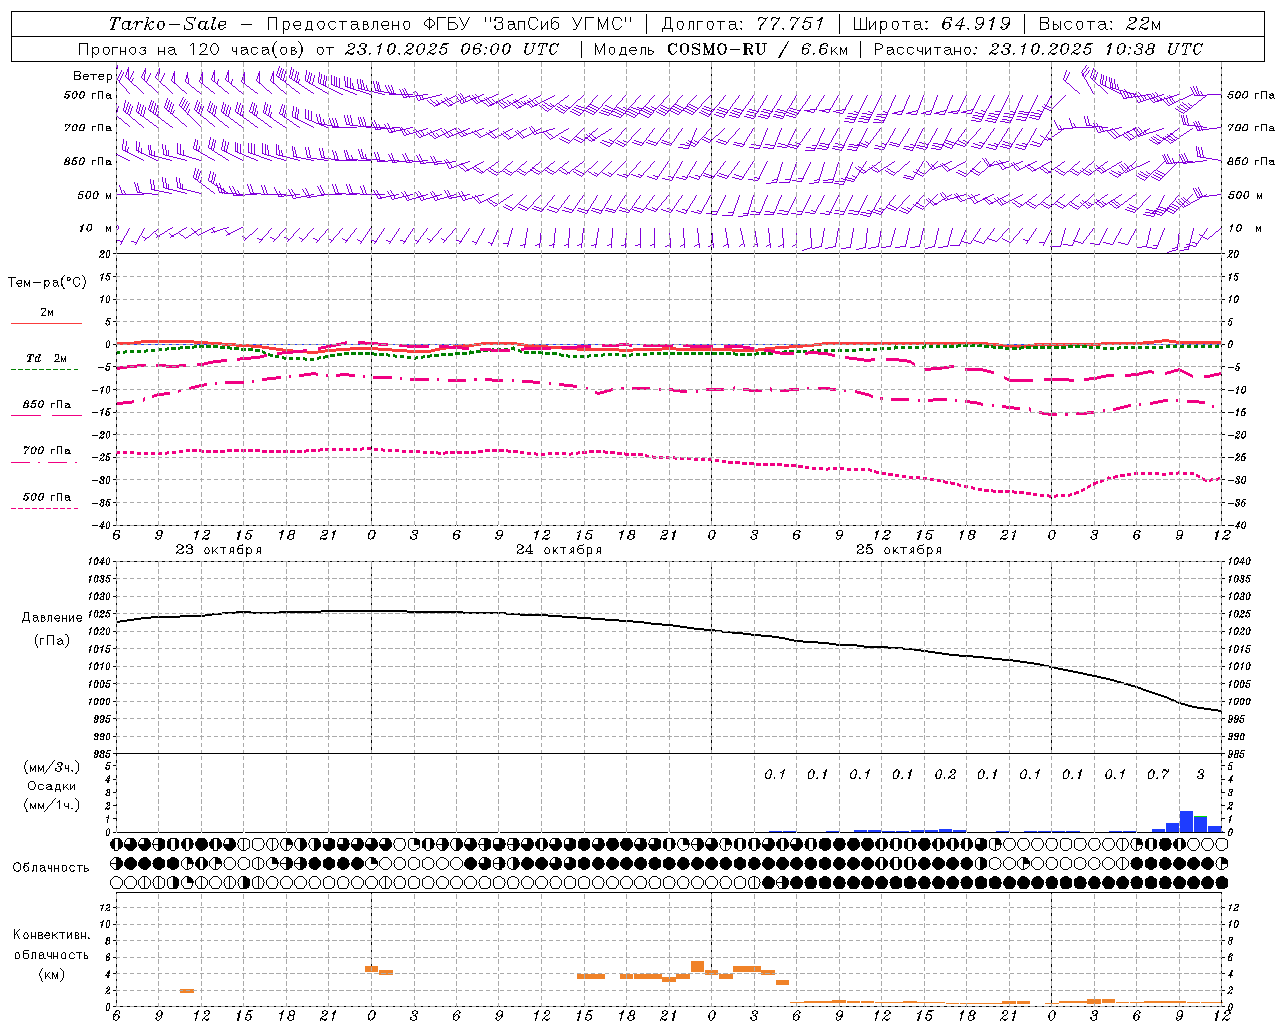Click the Ветер wind panel label

(x=92, y=76)
